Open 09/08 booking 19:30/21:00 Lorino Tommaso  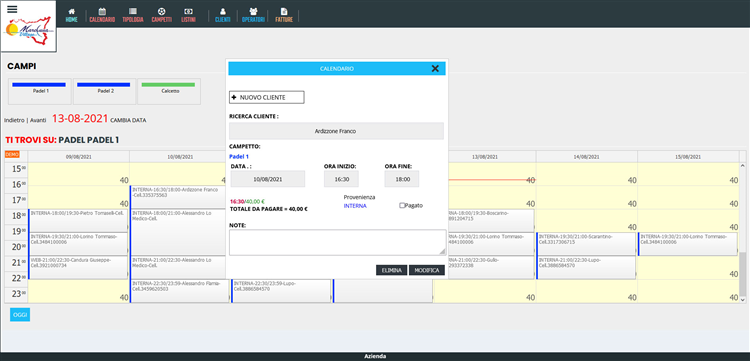tap(78, 244)
